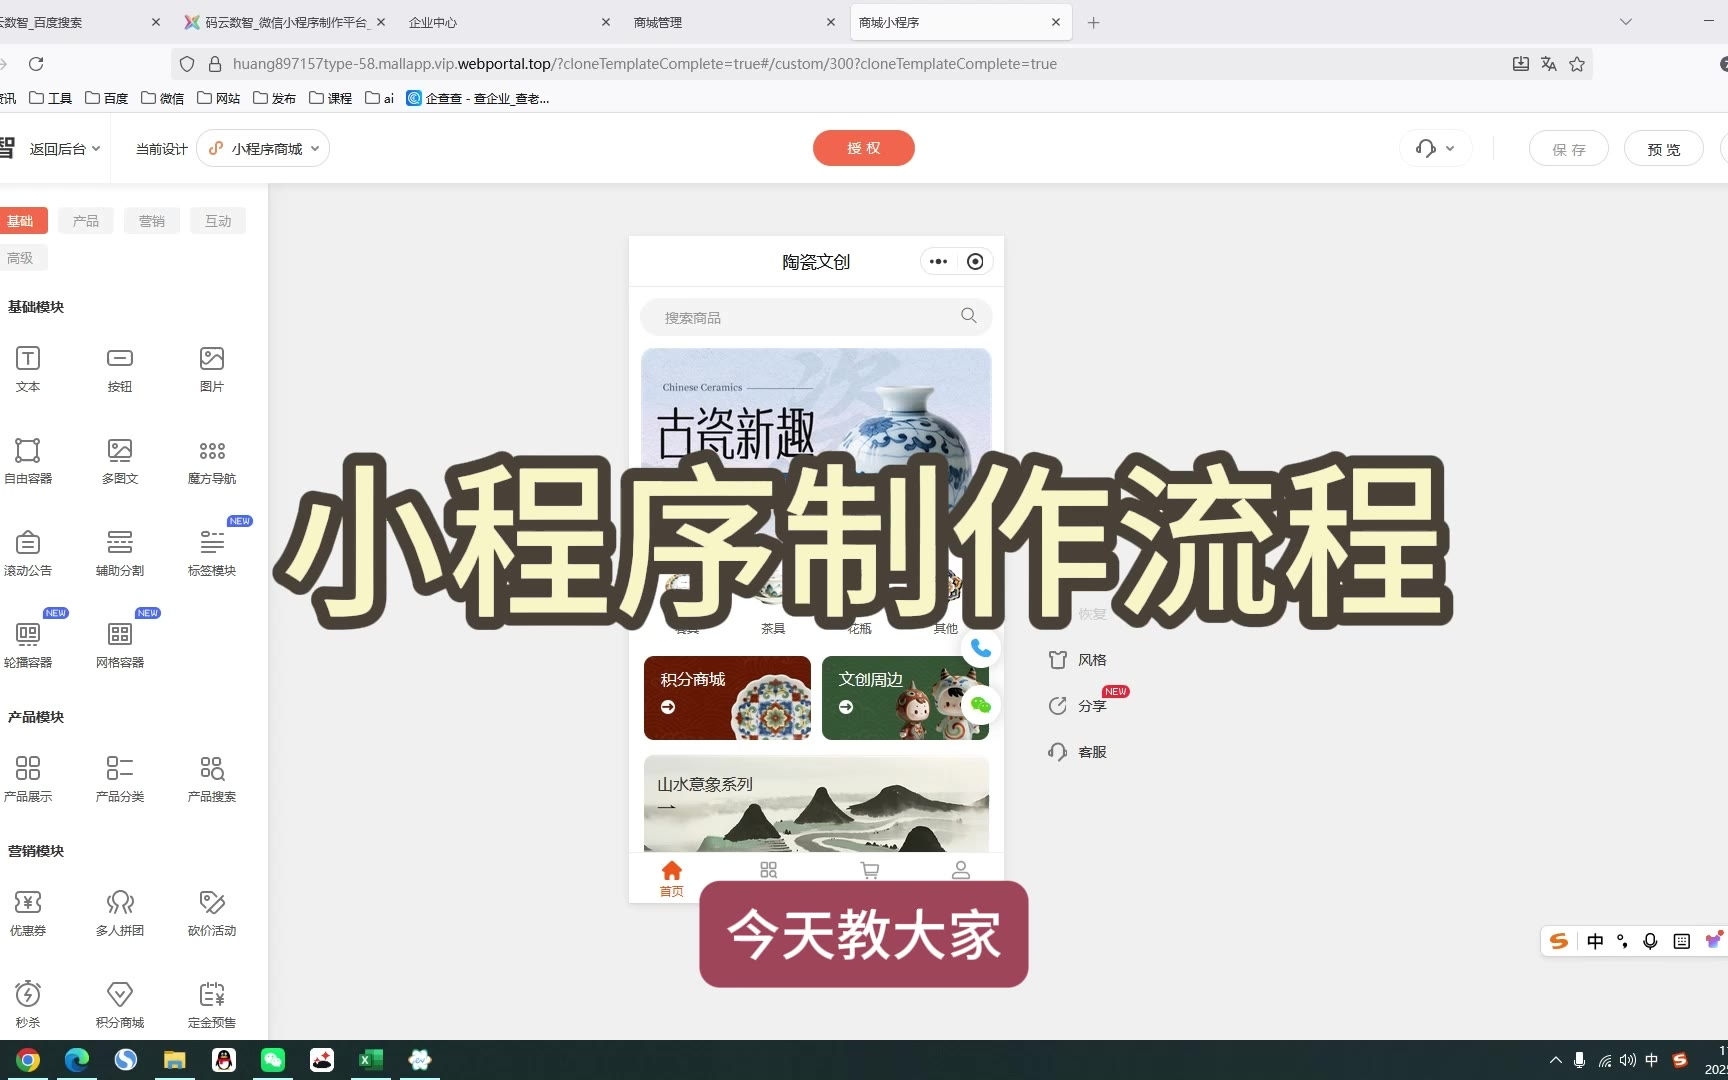Reload the browser page
This screenshot has width=1728, height=1080.
click(36, 64)
